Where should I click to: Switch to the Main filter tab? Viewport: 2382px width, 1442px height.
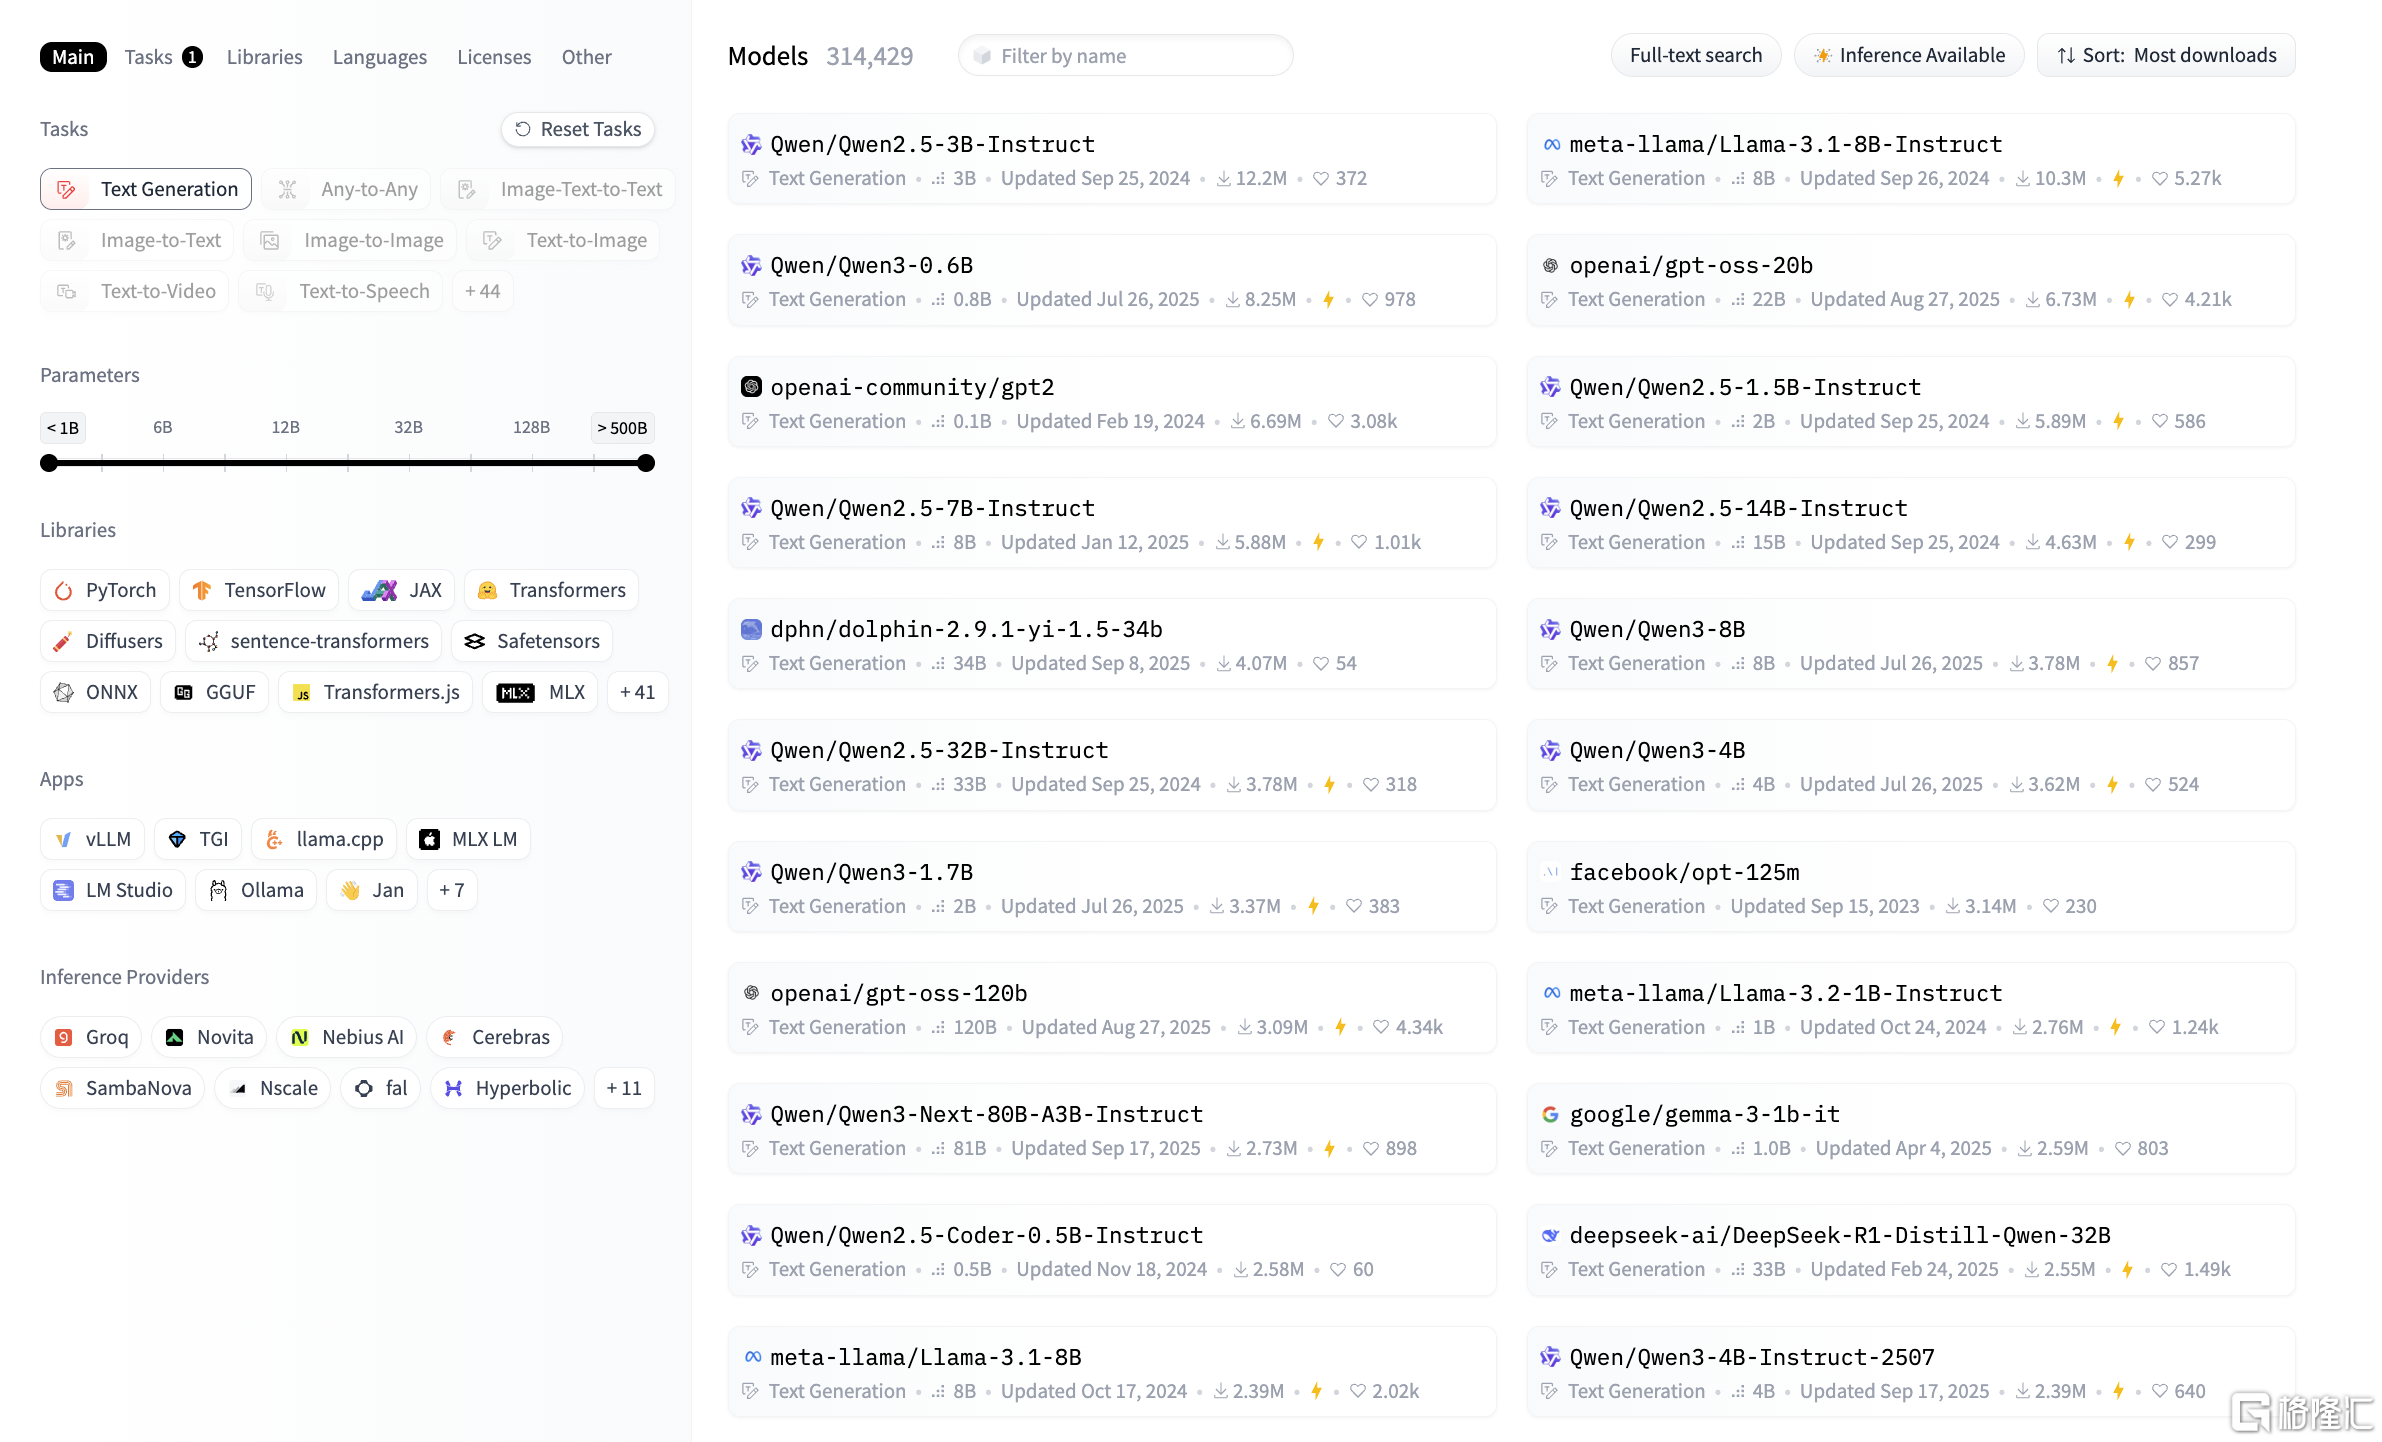click(73, 57)
